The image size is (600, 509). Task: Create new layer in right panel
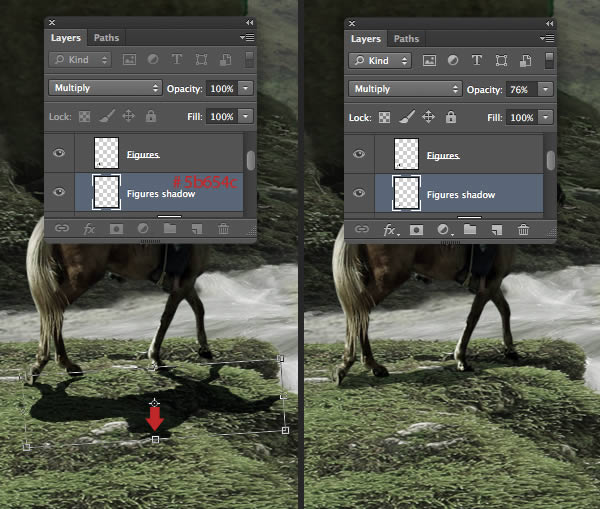[x=497, y=230]
